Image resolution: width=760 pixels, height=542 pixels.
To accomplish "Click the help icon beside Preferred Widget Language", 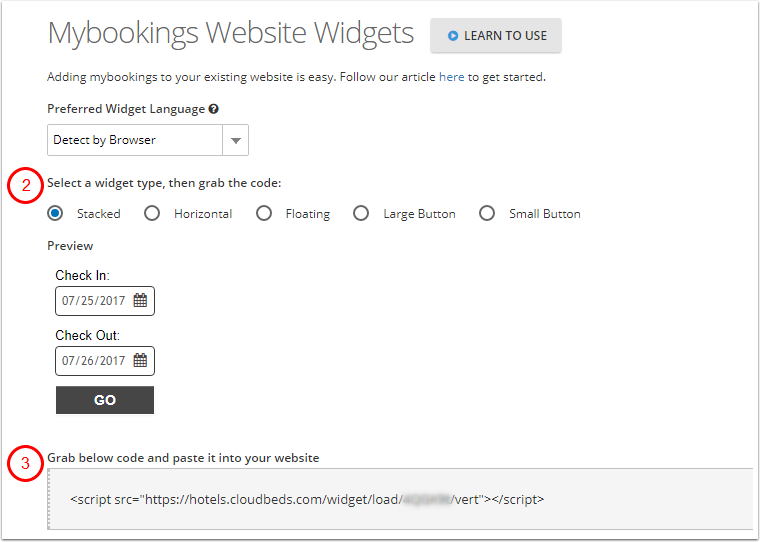I will point(214,109).
